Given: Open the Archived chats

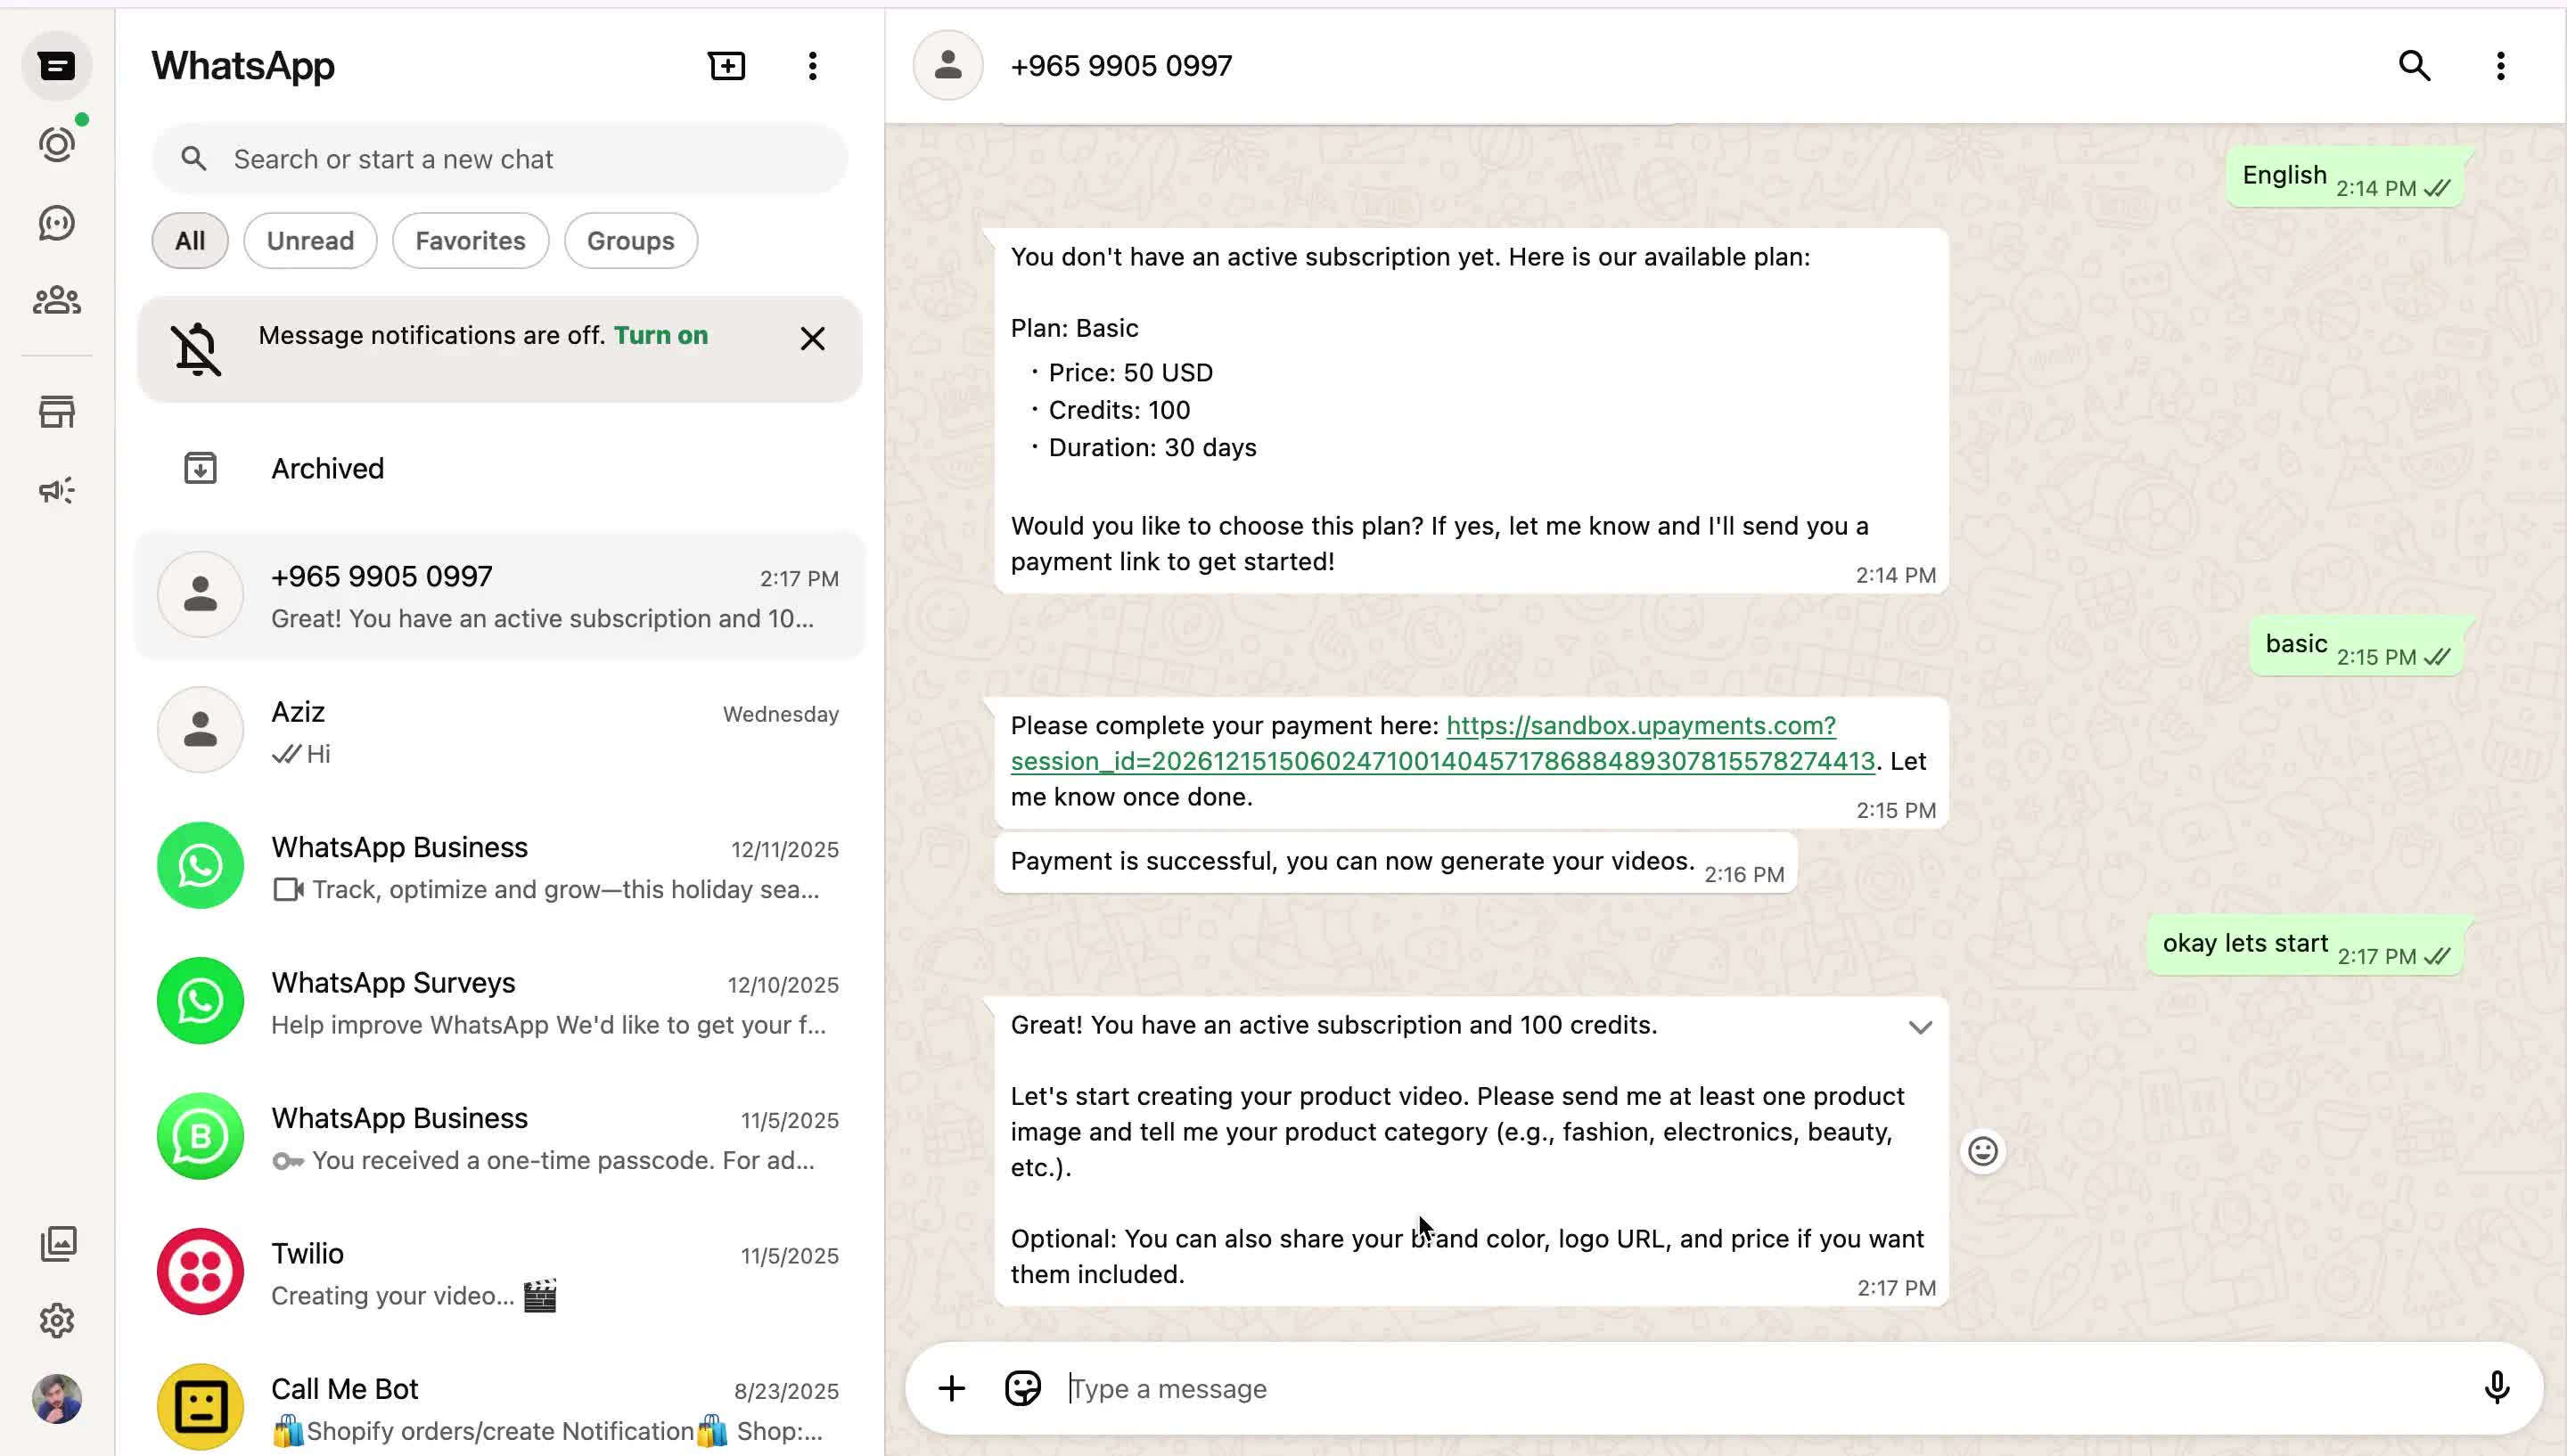Looking at the screenshot, I should 500,468.
